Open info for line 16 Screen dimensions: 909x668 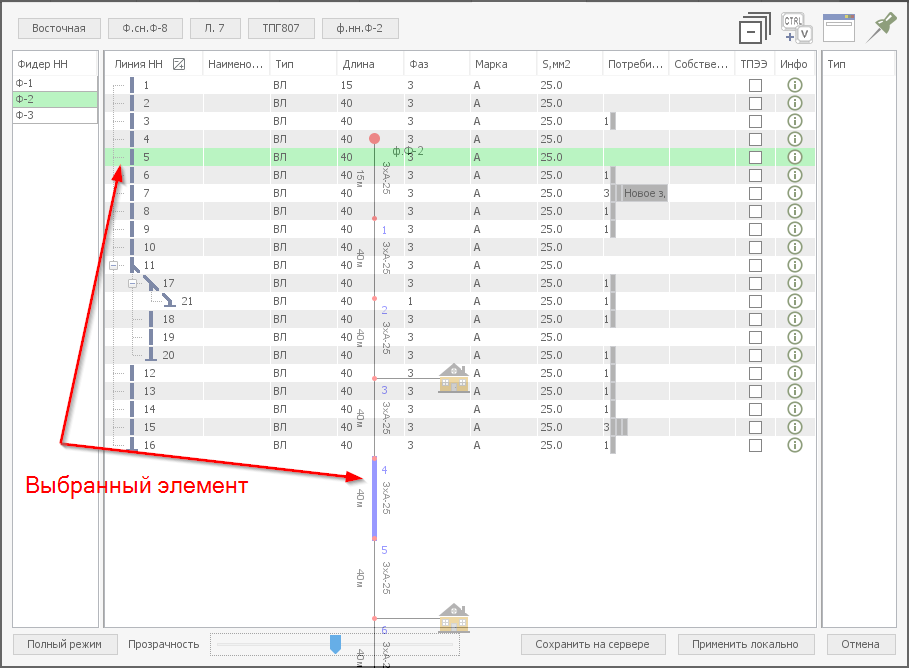coord(795,445)
